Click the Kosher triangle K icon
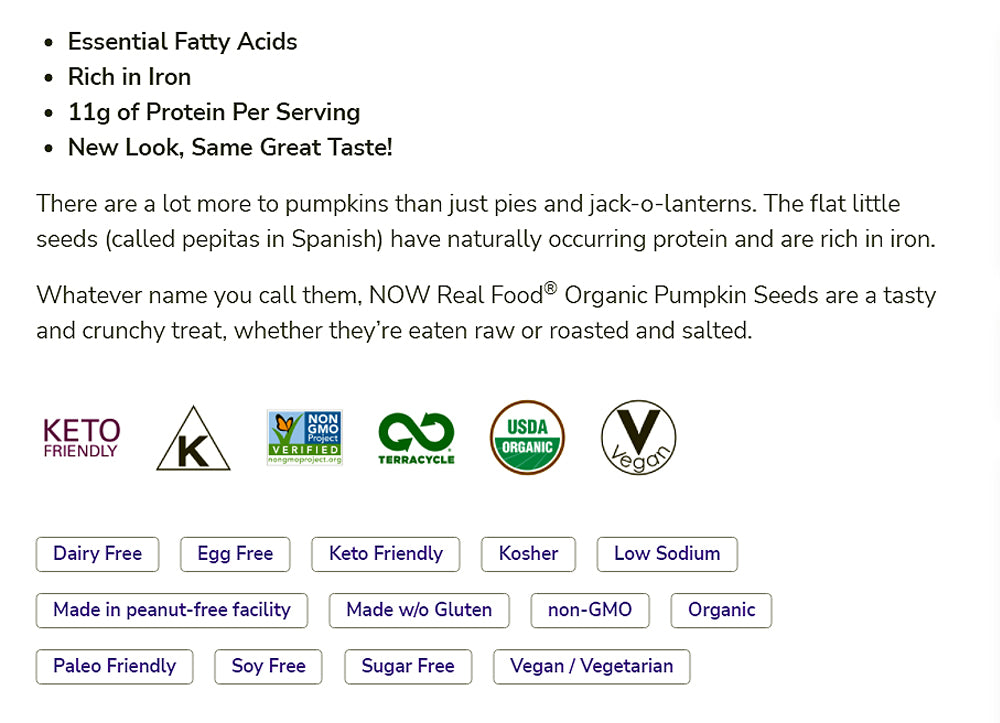Image resolution: width=1000 pixels, height=723 pixels. click(x=193, y=439)
